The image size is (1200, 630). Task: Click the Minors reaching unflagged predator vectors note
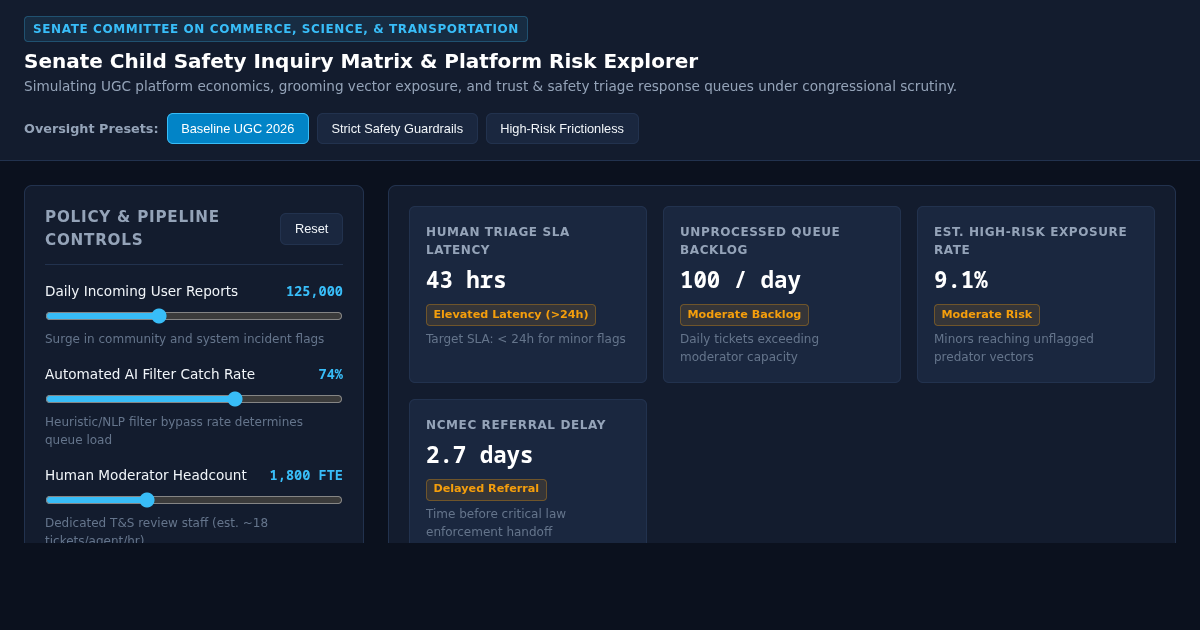[x=1014, y=348]
